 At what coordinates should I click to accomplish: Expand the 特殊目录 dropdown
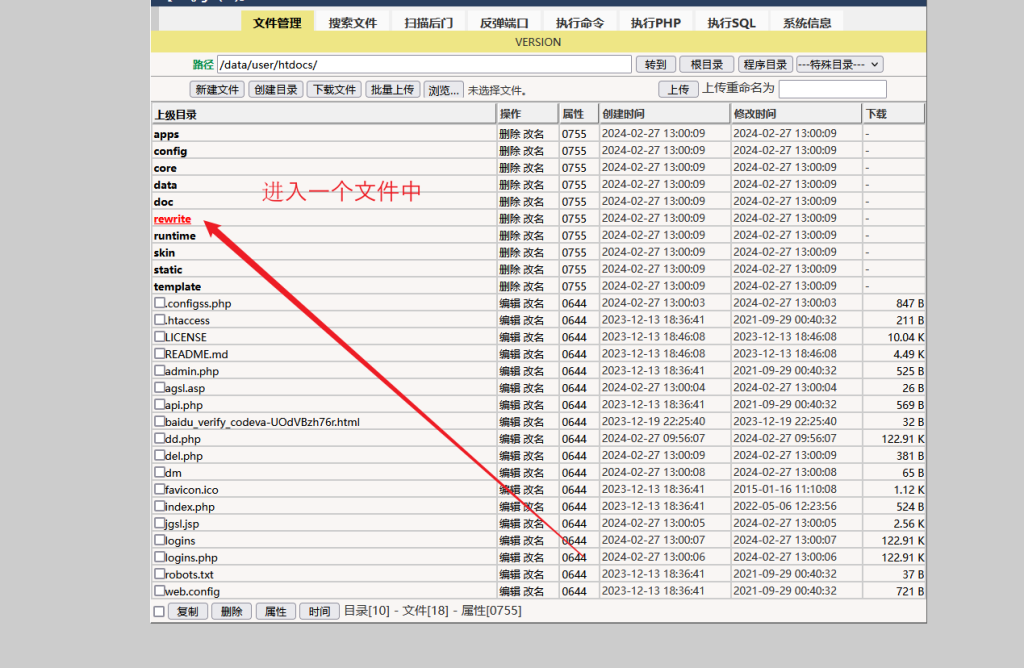(840, 64)
